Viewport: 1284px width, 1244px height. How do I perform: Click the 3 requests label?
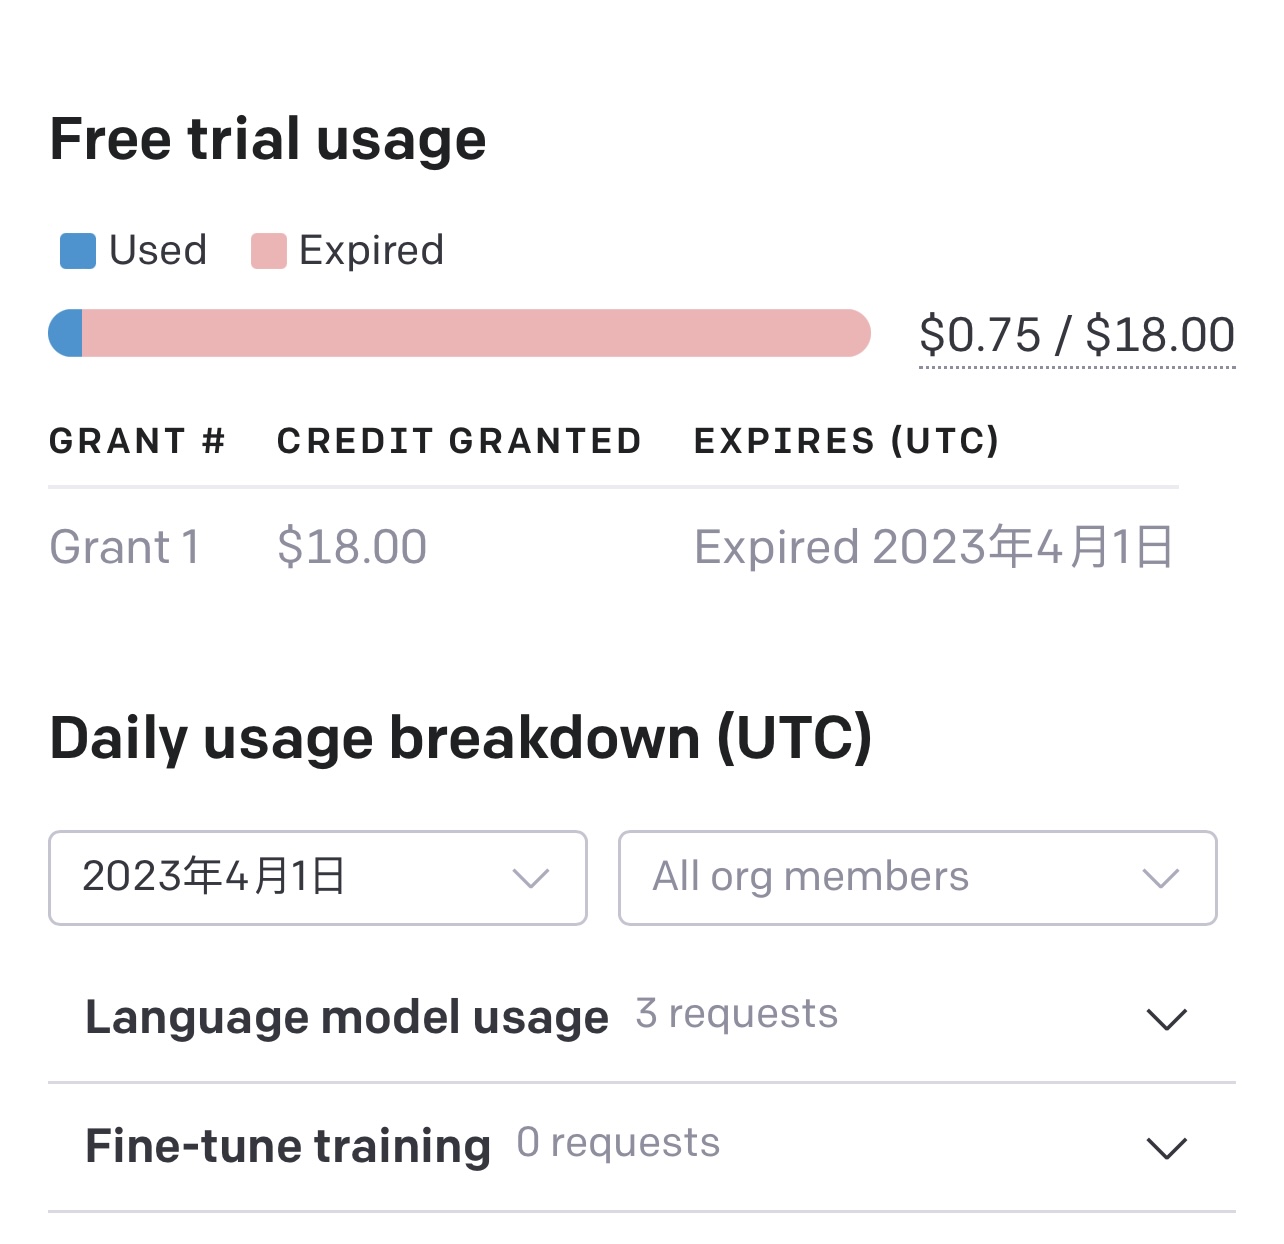(736, 1014)
